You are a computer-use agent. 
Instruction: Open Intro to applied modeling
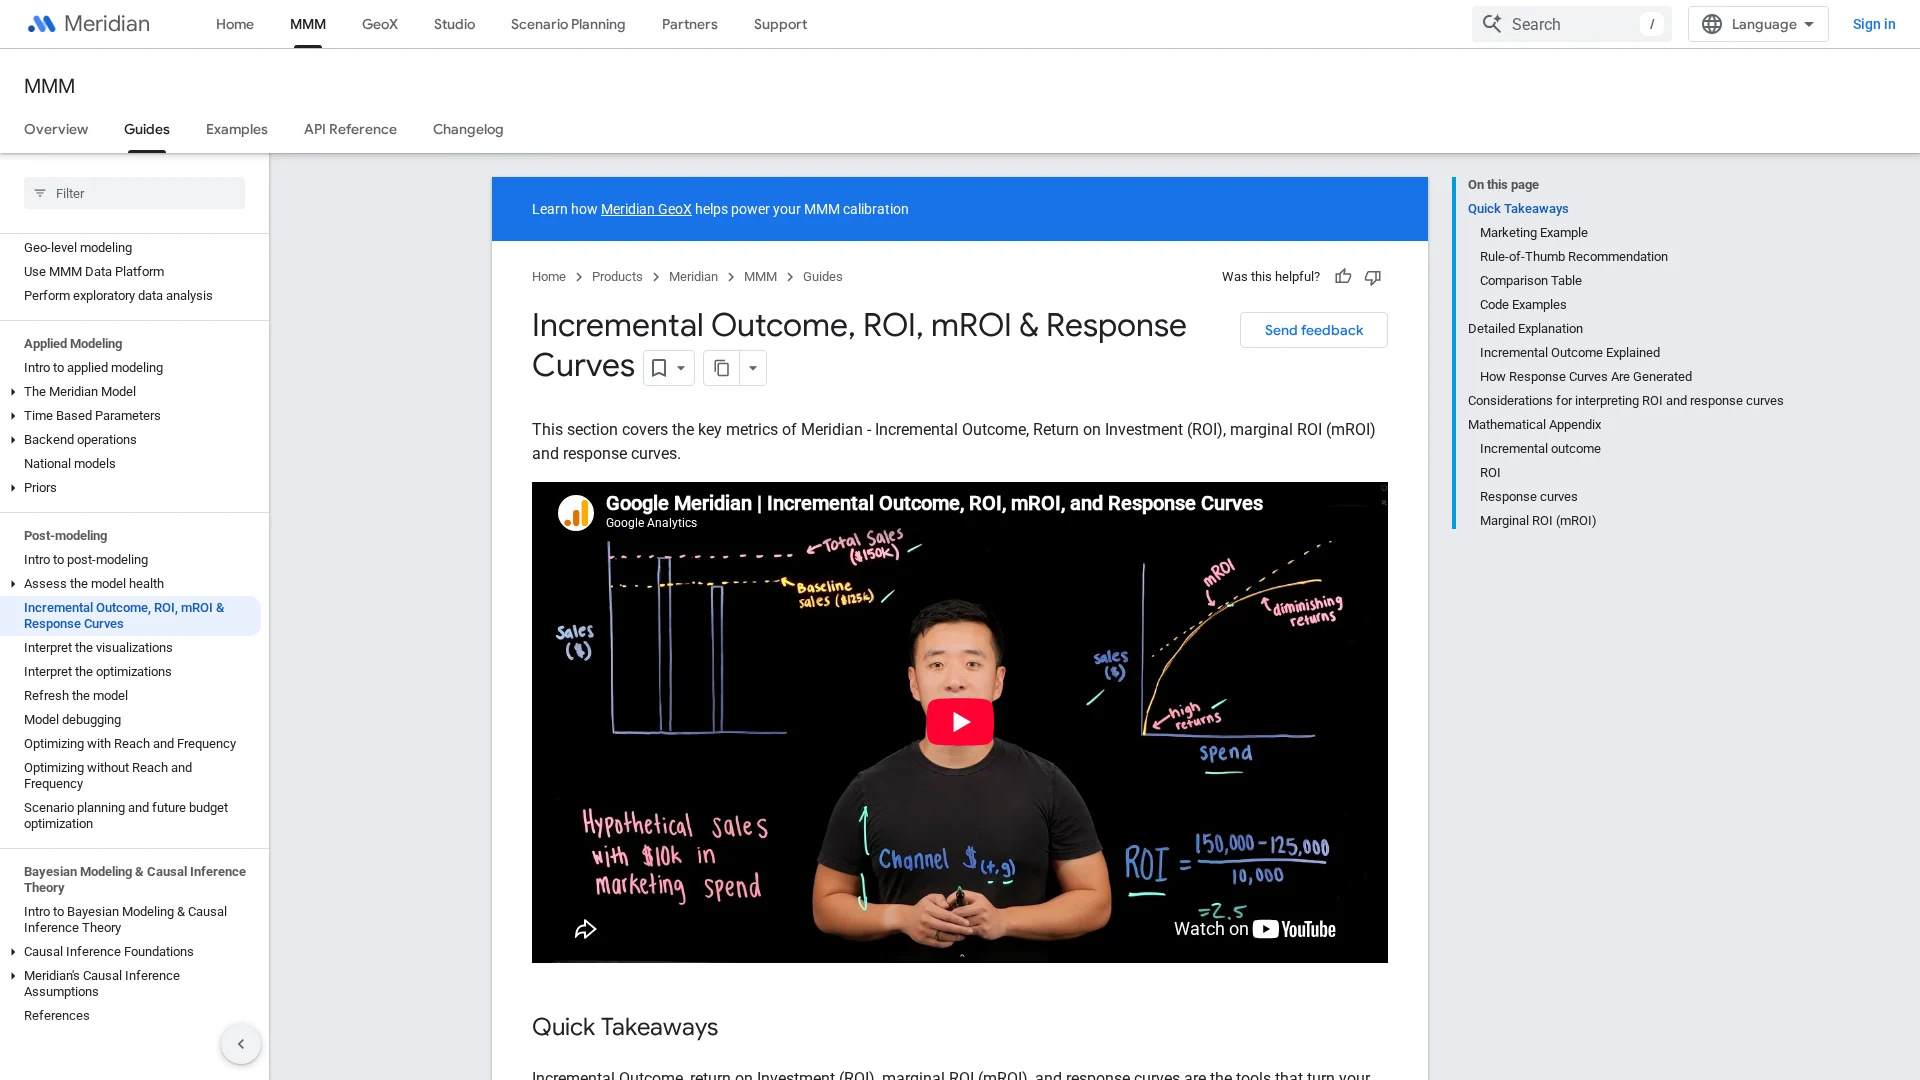(x=93, y=368)
